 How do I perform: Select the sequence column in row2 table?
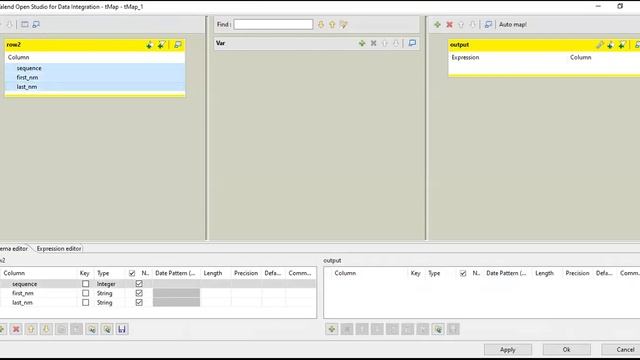click(x=95, y=68)
